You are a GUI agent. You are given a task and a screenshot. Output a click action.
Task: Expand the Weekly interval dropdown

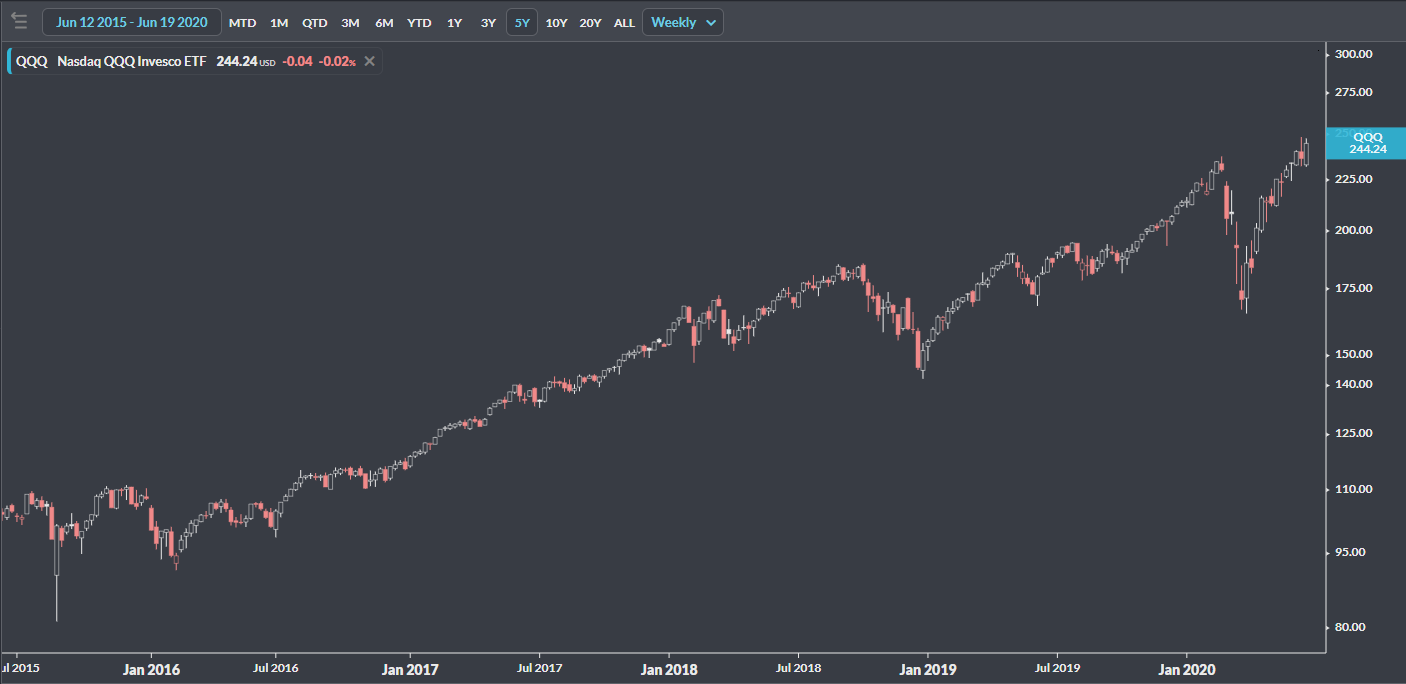coord(682,22)
